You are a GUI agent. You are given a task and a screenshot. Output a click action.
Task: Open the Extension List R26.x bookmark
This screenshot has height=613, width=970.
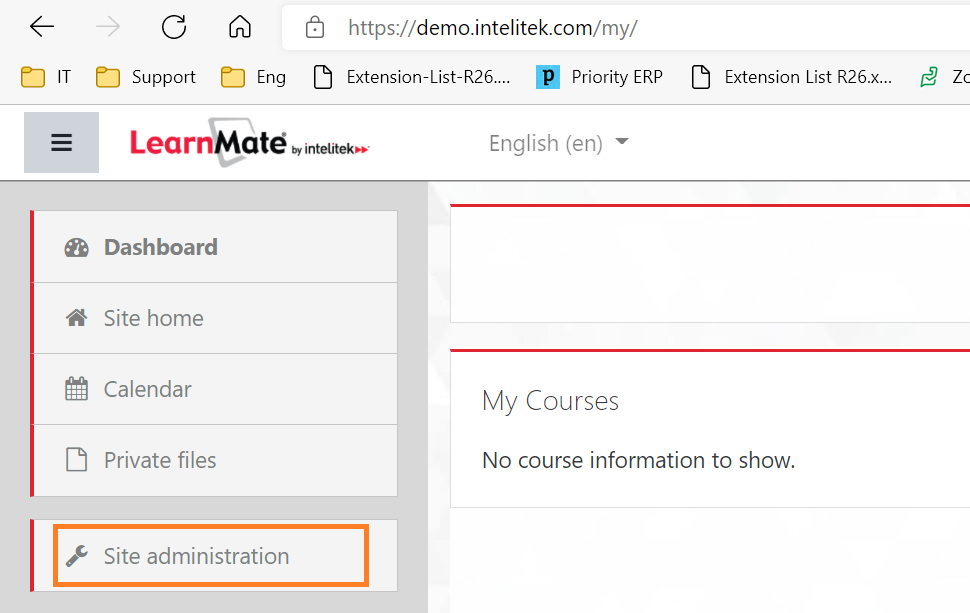click(792, 77)
